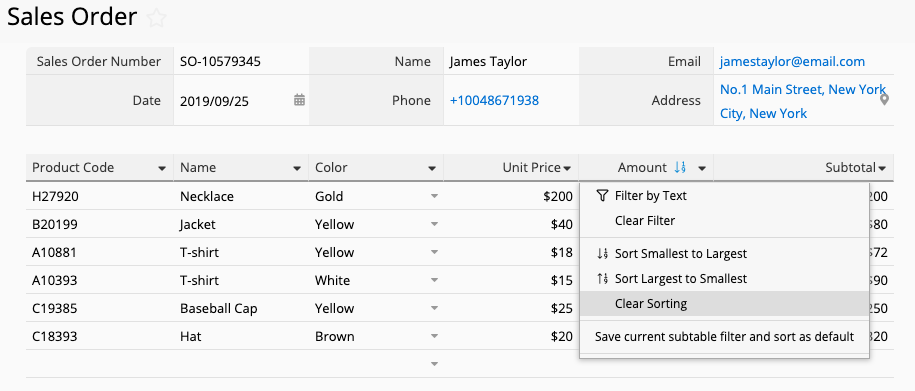This screenshot has width=915, height=391.
Task: Click the Sort Largest to Smallest icon
Action: (602, 279)
